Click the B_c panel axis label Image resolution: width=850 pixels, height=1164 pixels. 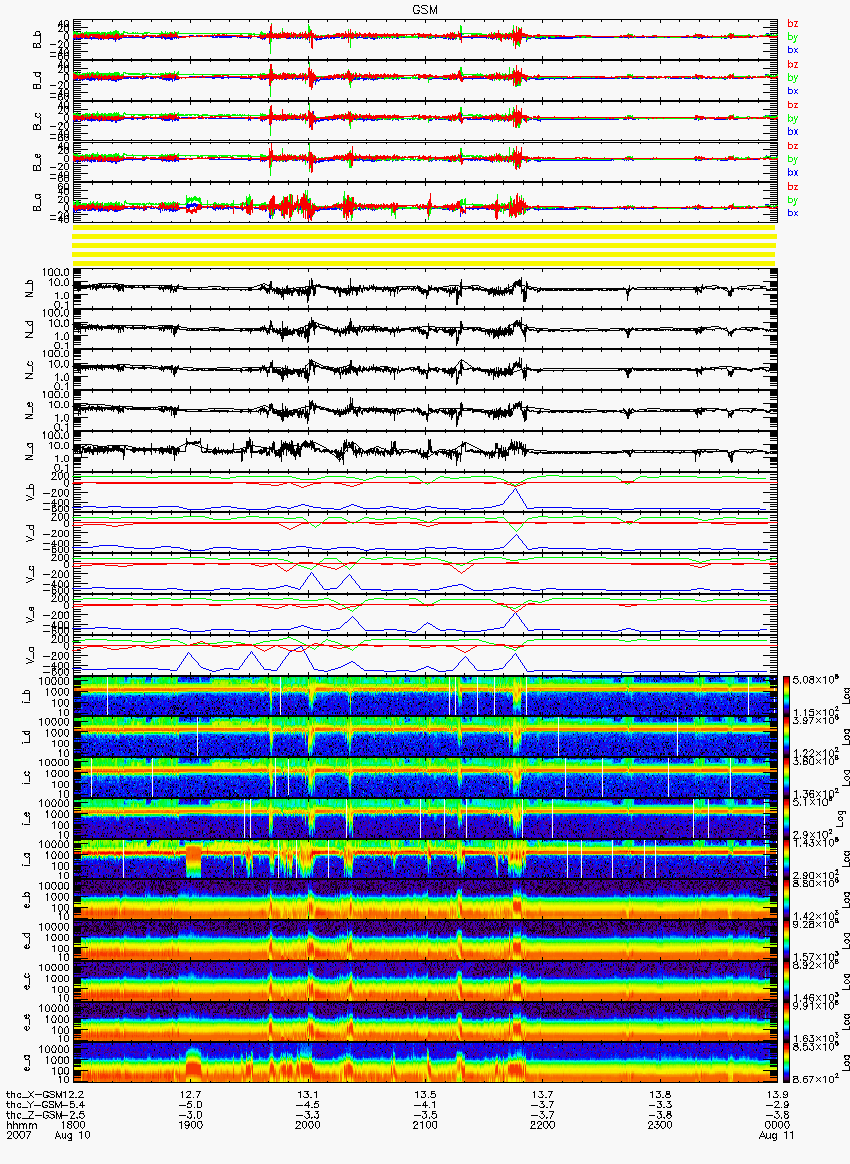point(36,121)
